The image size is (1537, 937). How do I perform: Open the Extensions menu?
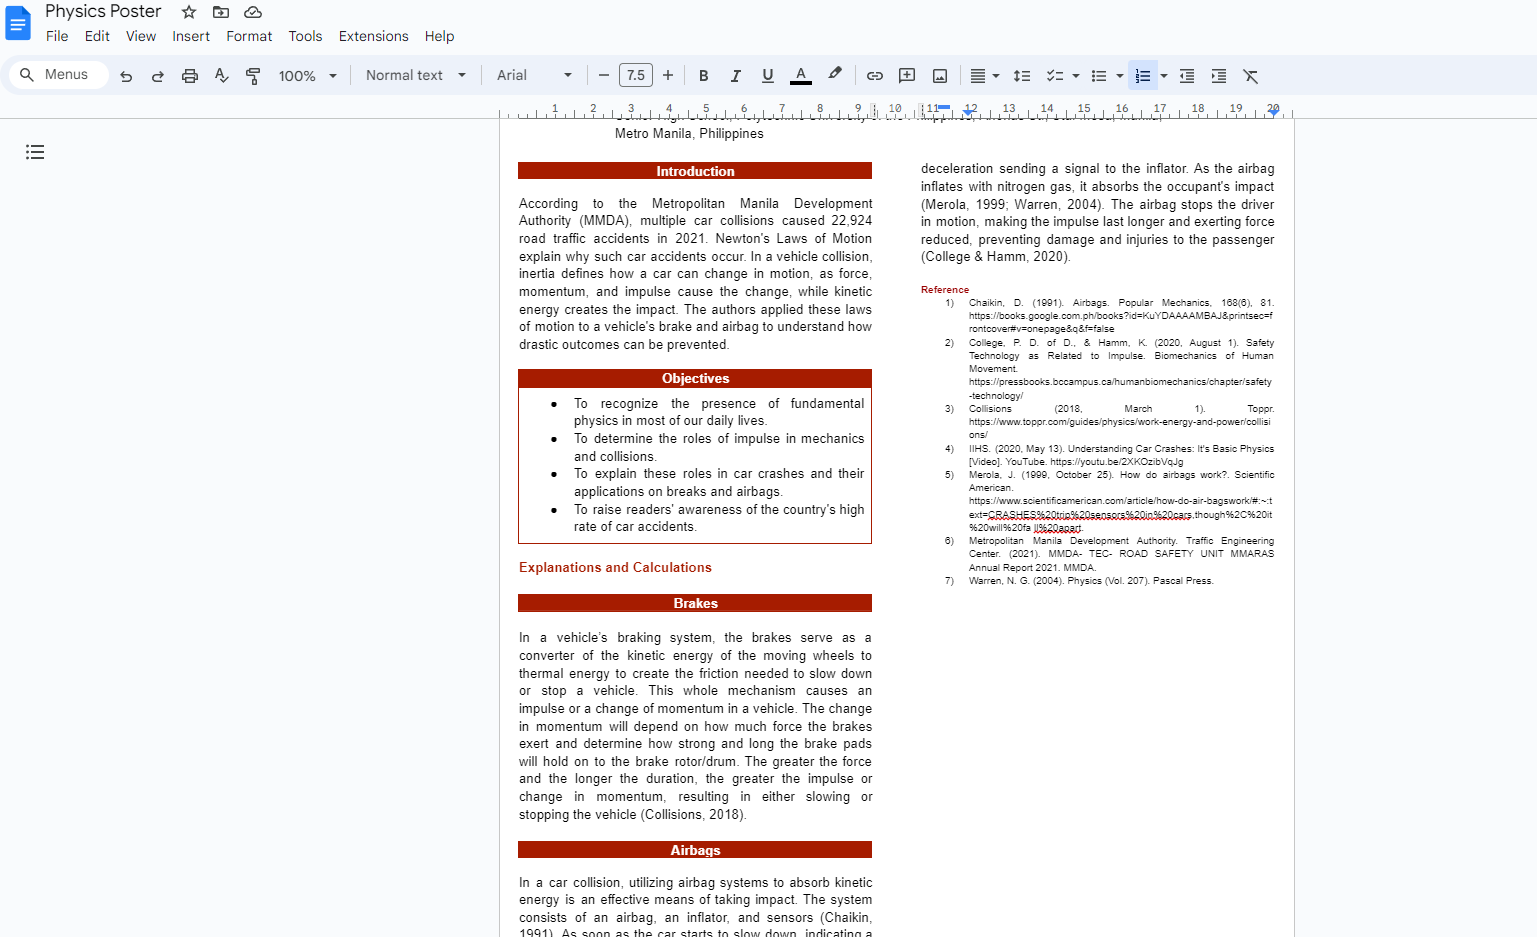373,36
